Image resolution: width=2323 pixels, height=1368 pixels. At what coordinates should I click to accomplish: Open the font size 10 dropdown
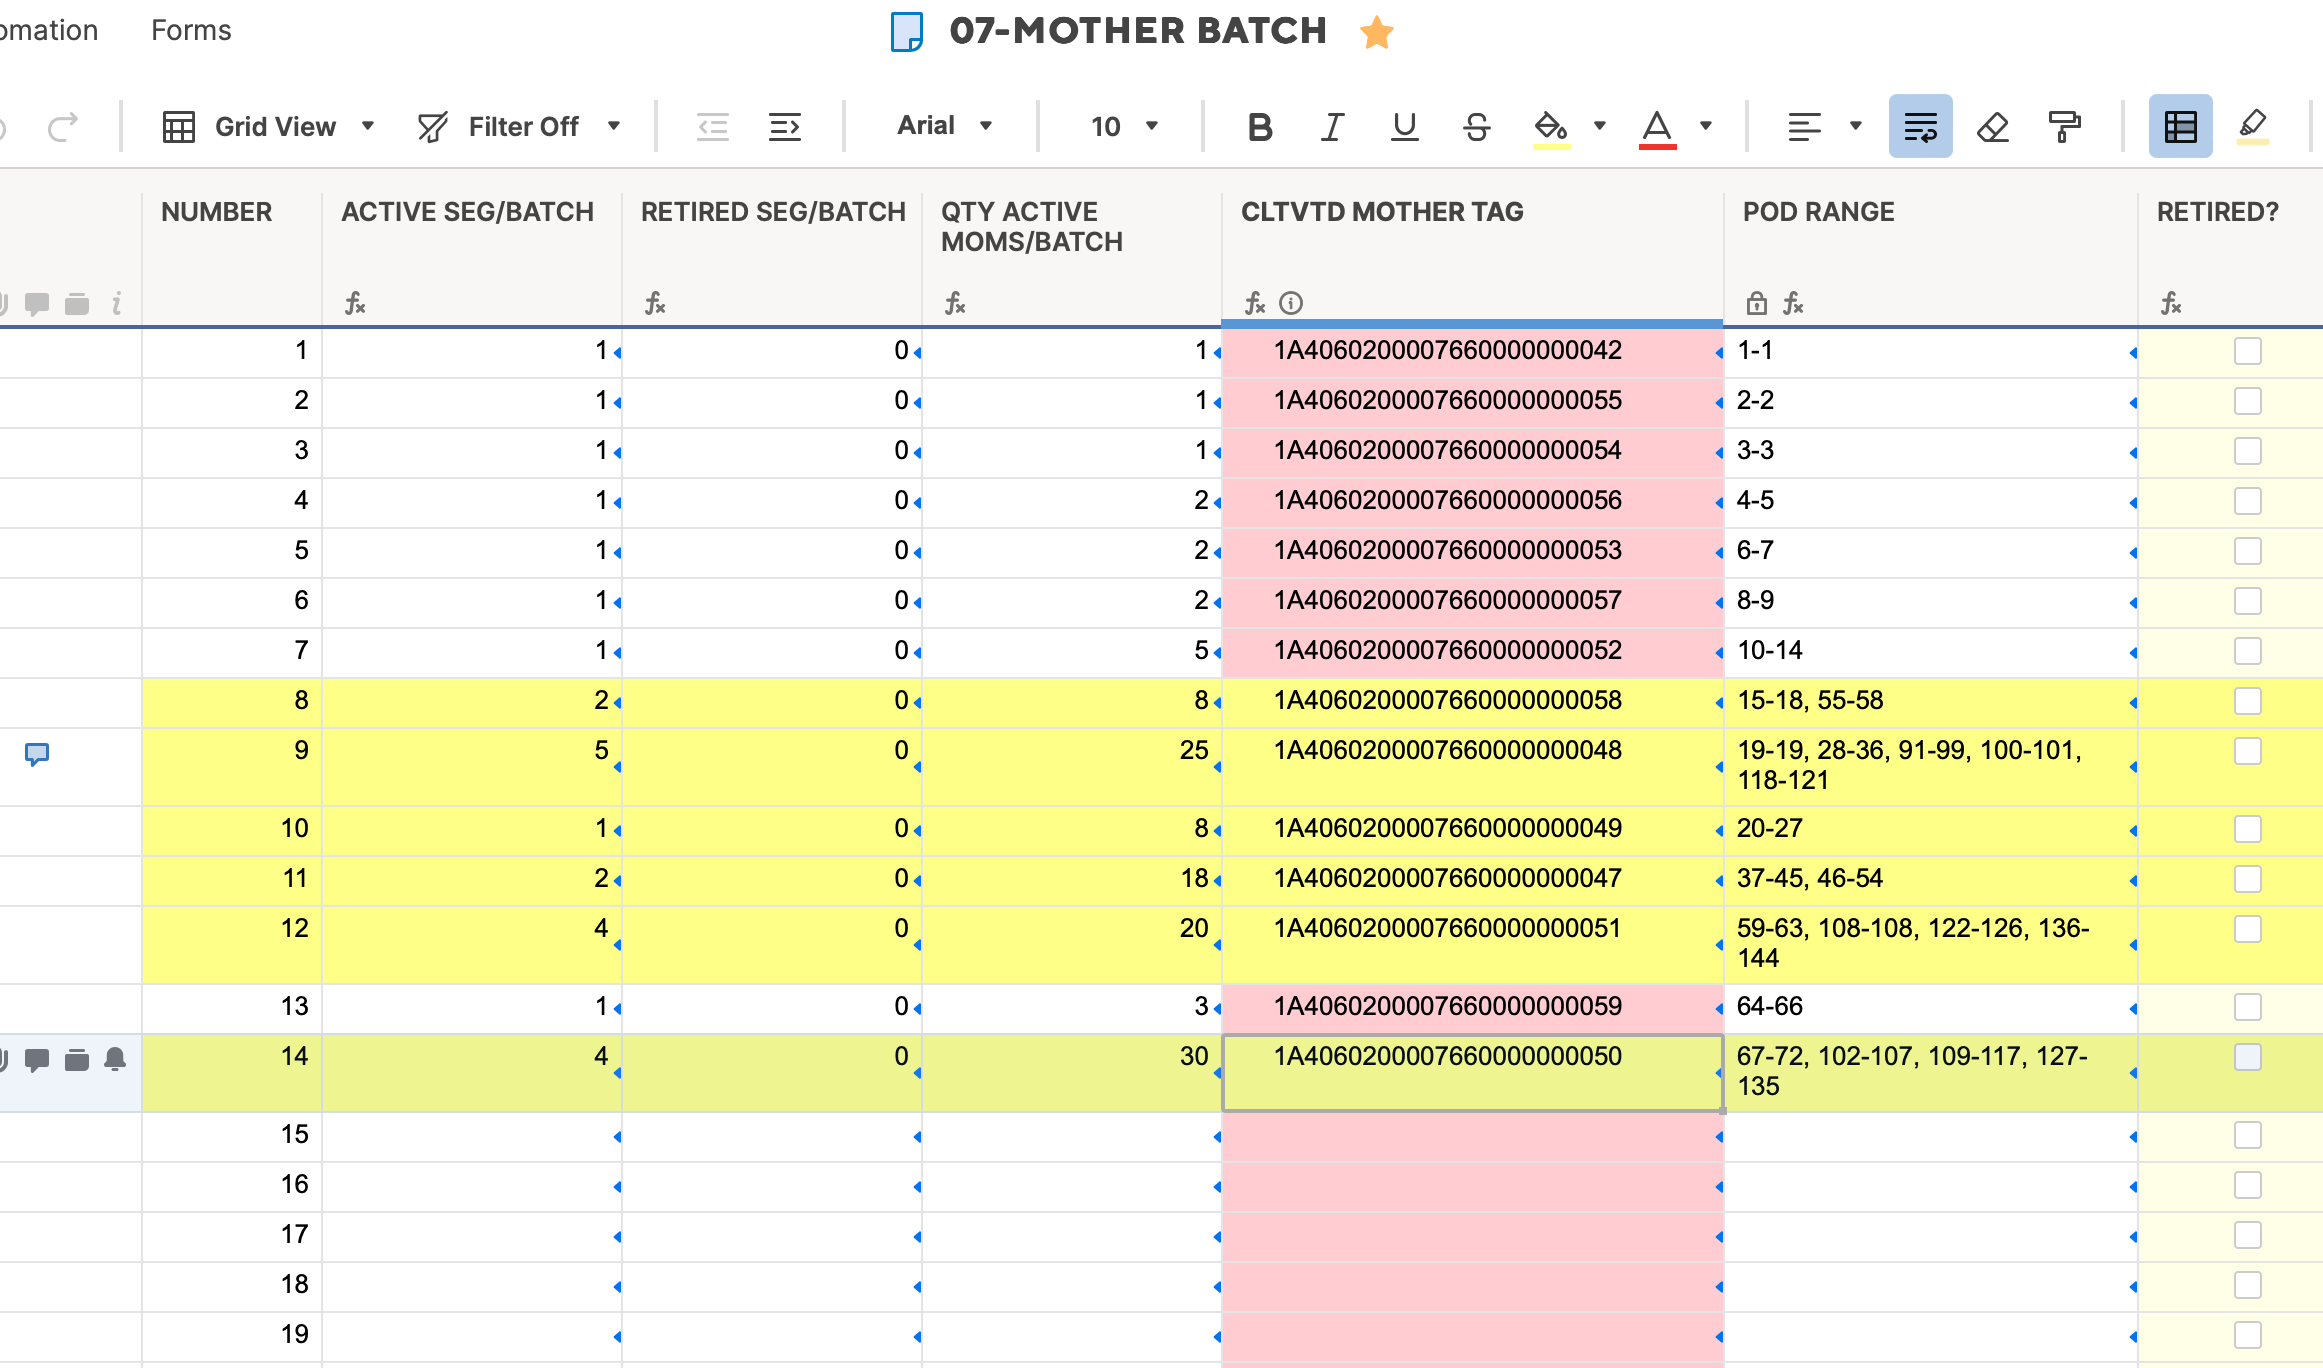tap(1124, 126)
